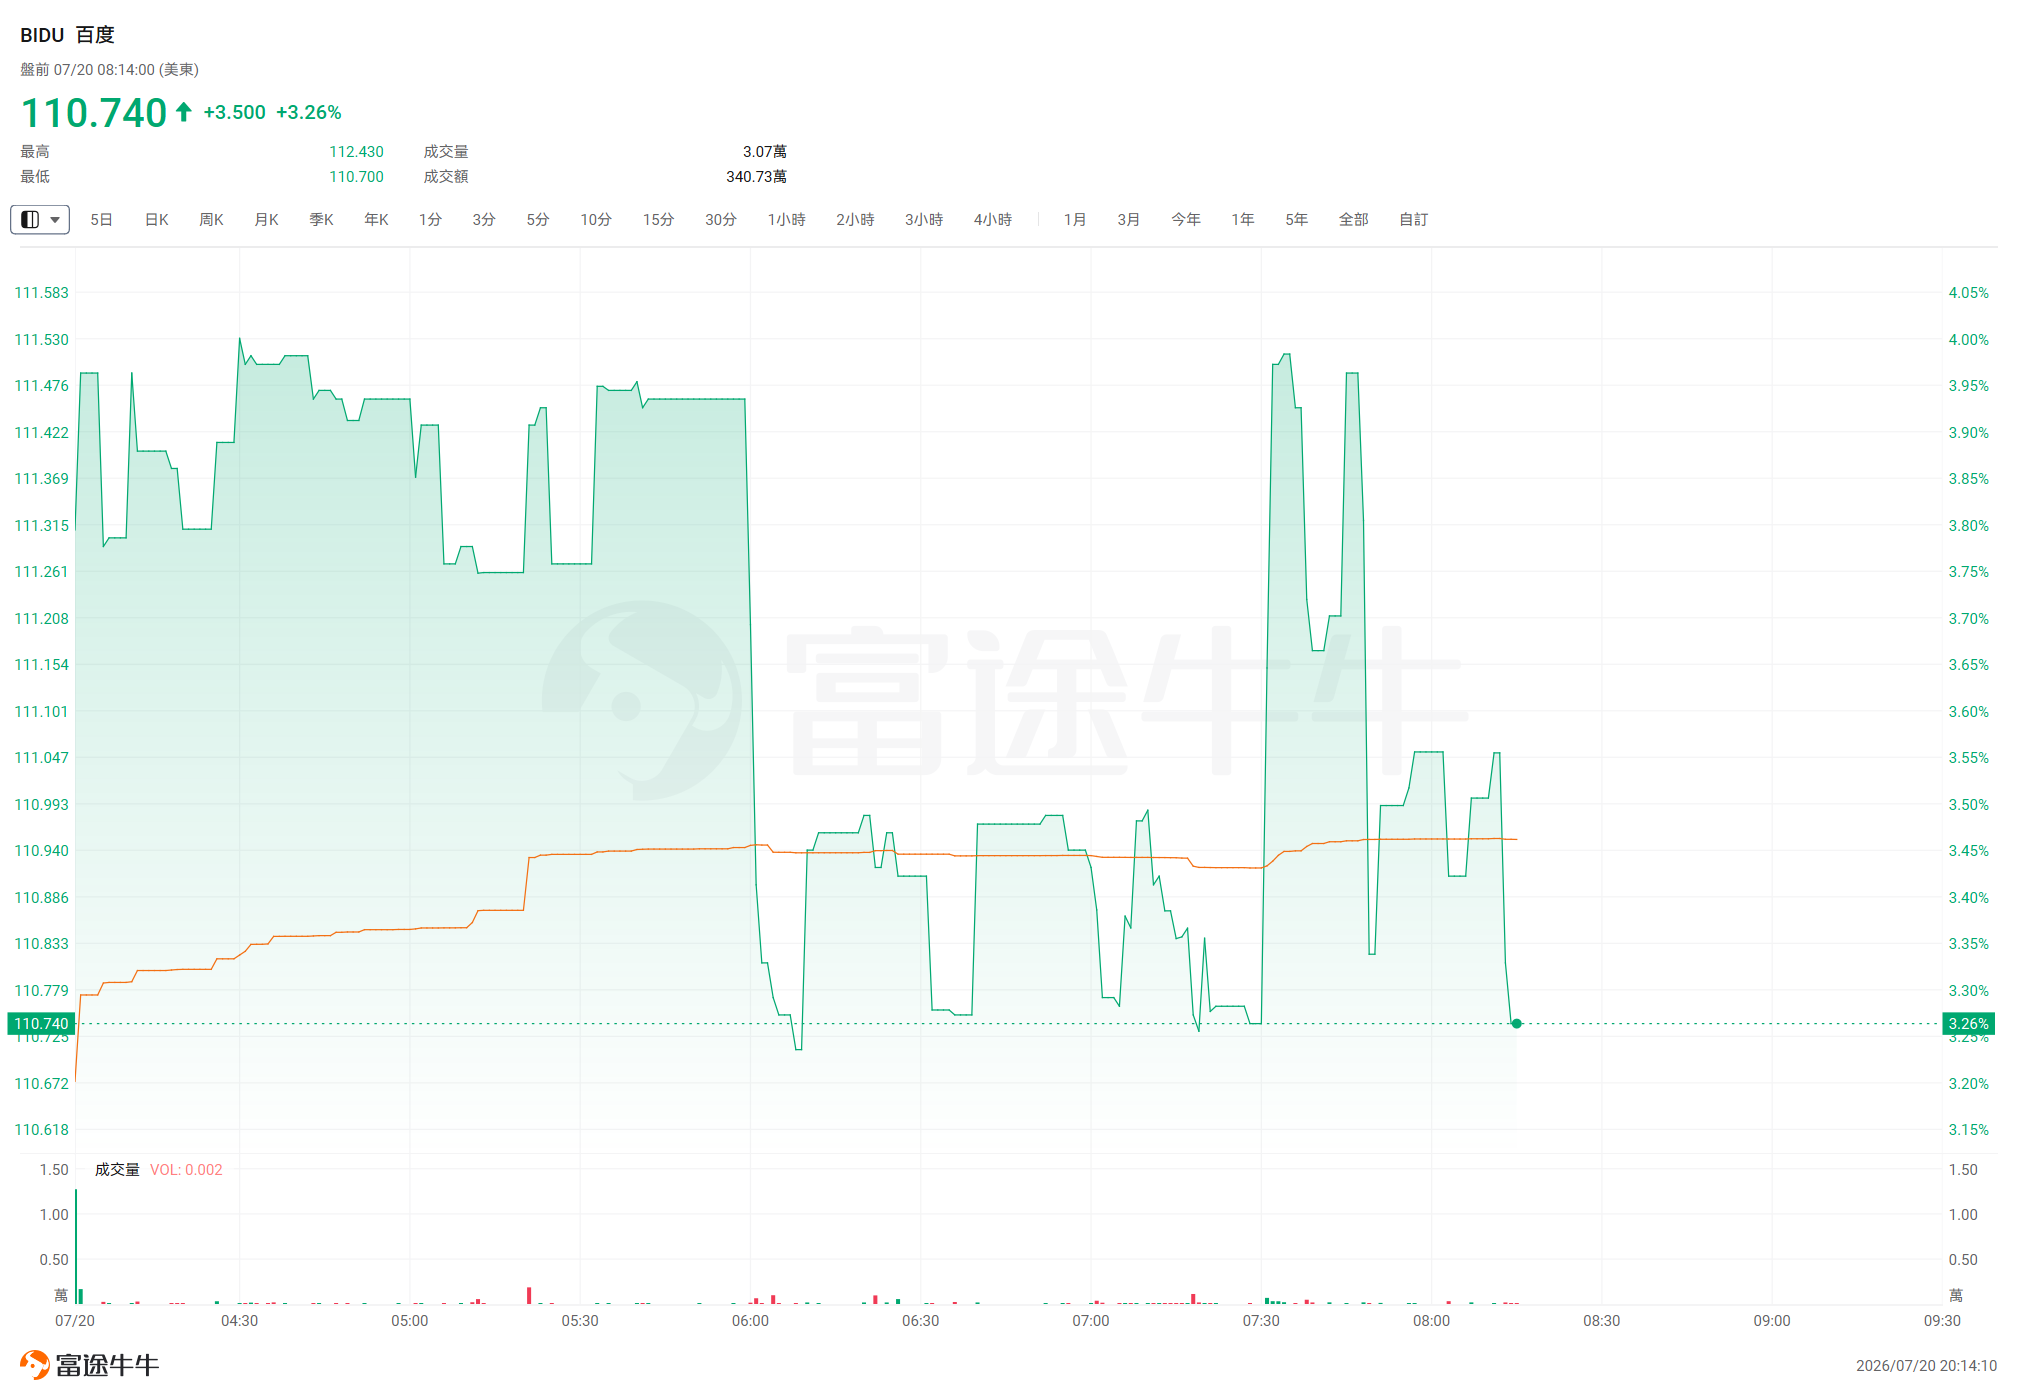Click the 最低 value 110.700

[357, 177]
